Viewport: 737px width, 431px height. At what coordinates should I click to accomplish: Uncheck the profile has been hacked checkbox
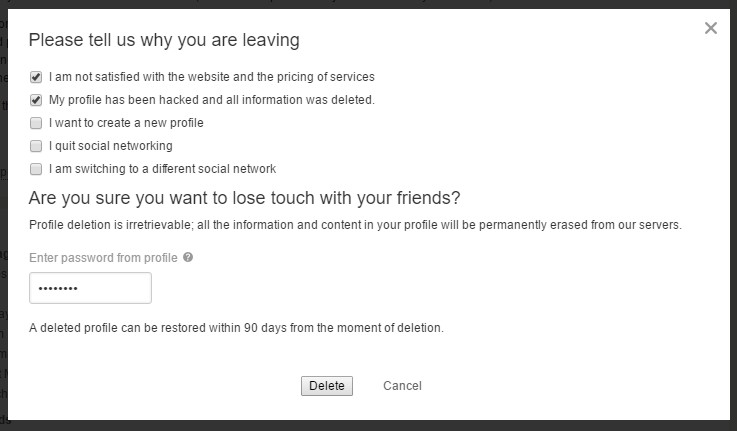(x=36, y=100)
